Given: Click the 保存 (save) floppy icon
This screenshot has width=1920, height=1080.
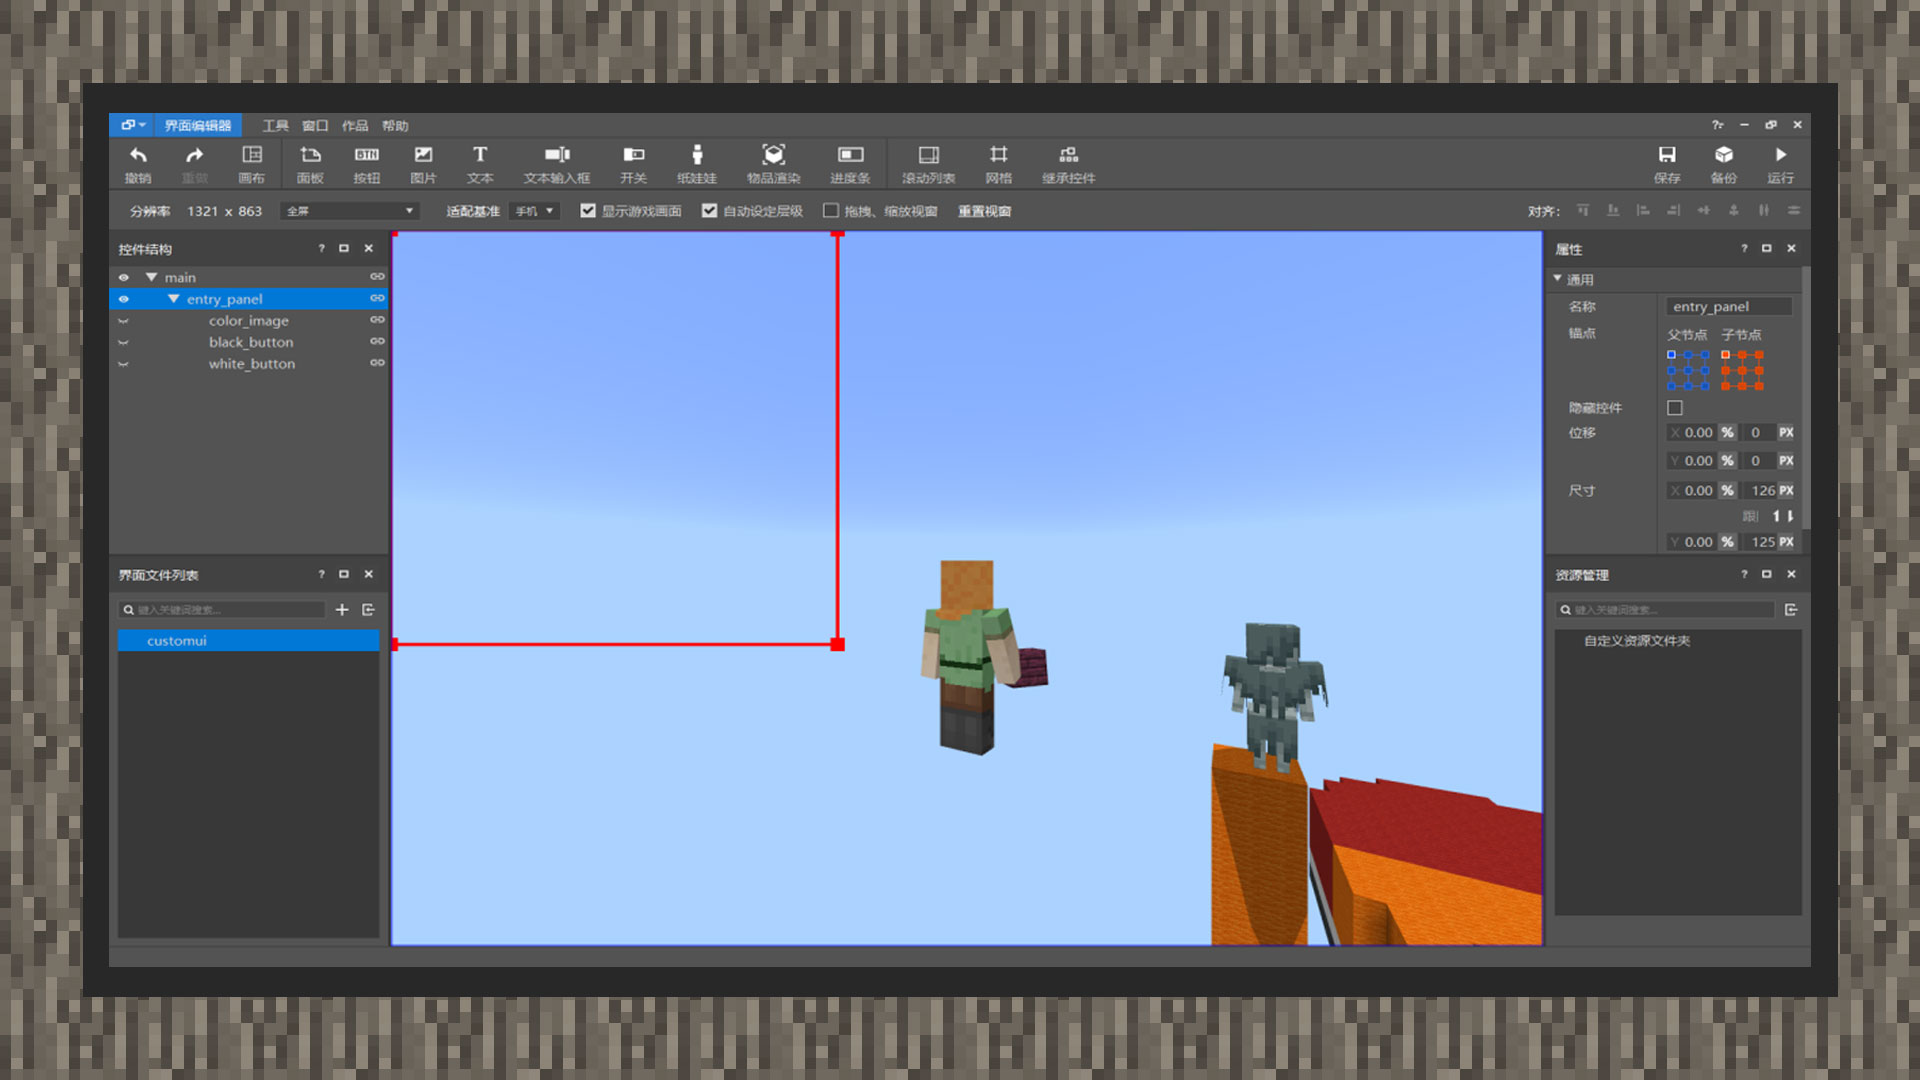Looking at the screenshot, I should pos(1667,155).
